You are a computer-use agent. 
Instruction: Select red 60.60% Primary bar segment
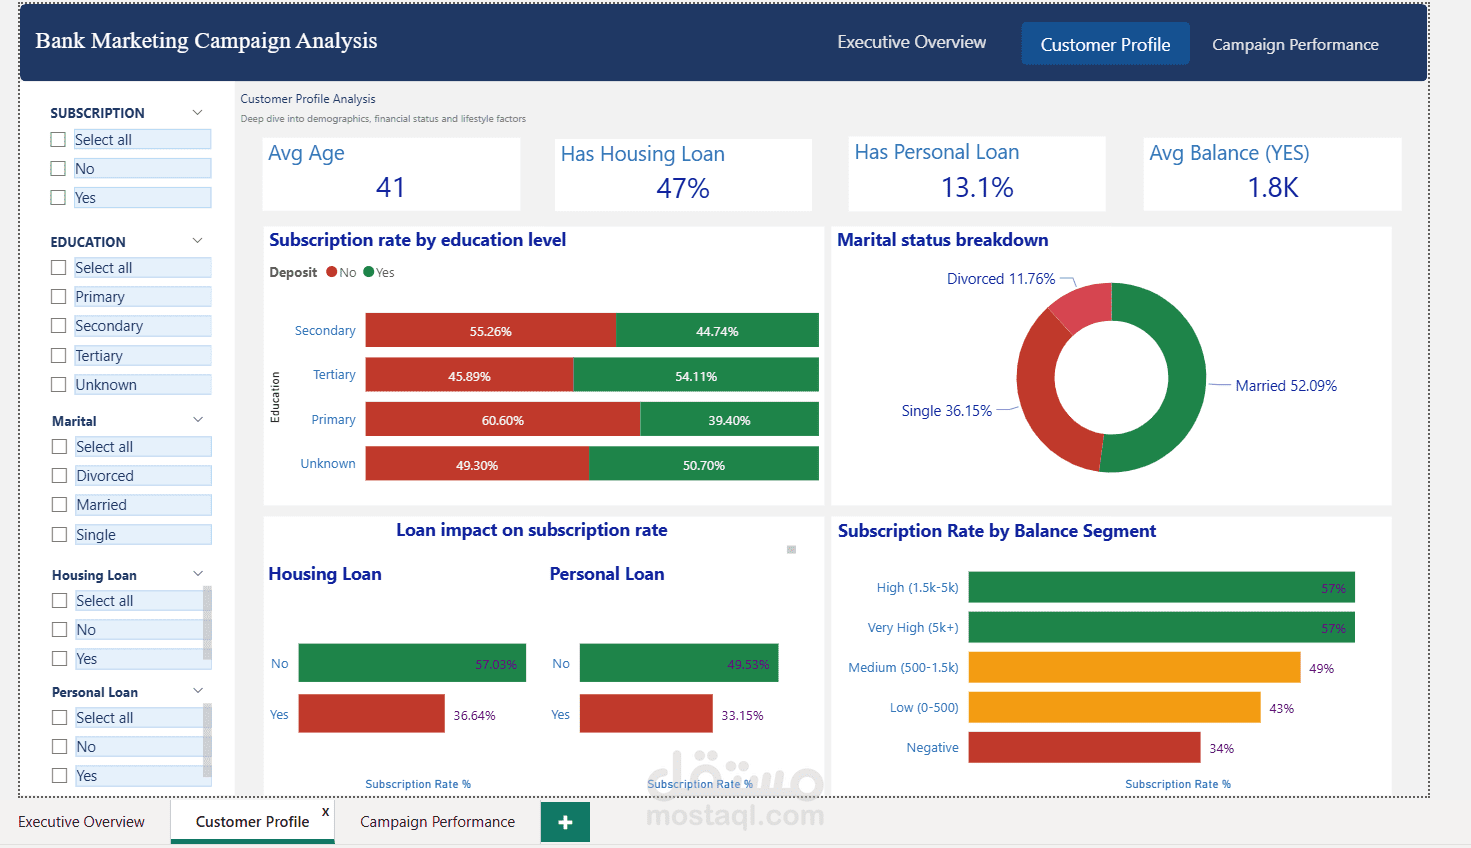[503, 420]
